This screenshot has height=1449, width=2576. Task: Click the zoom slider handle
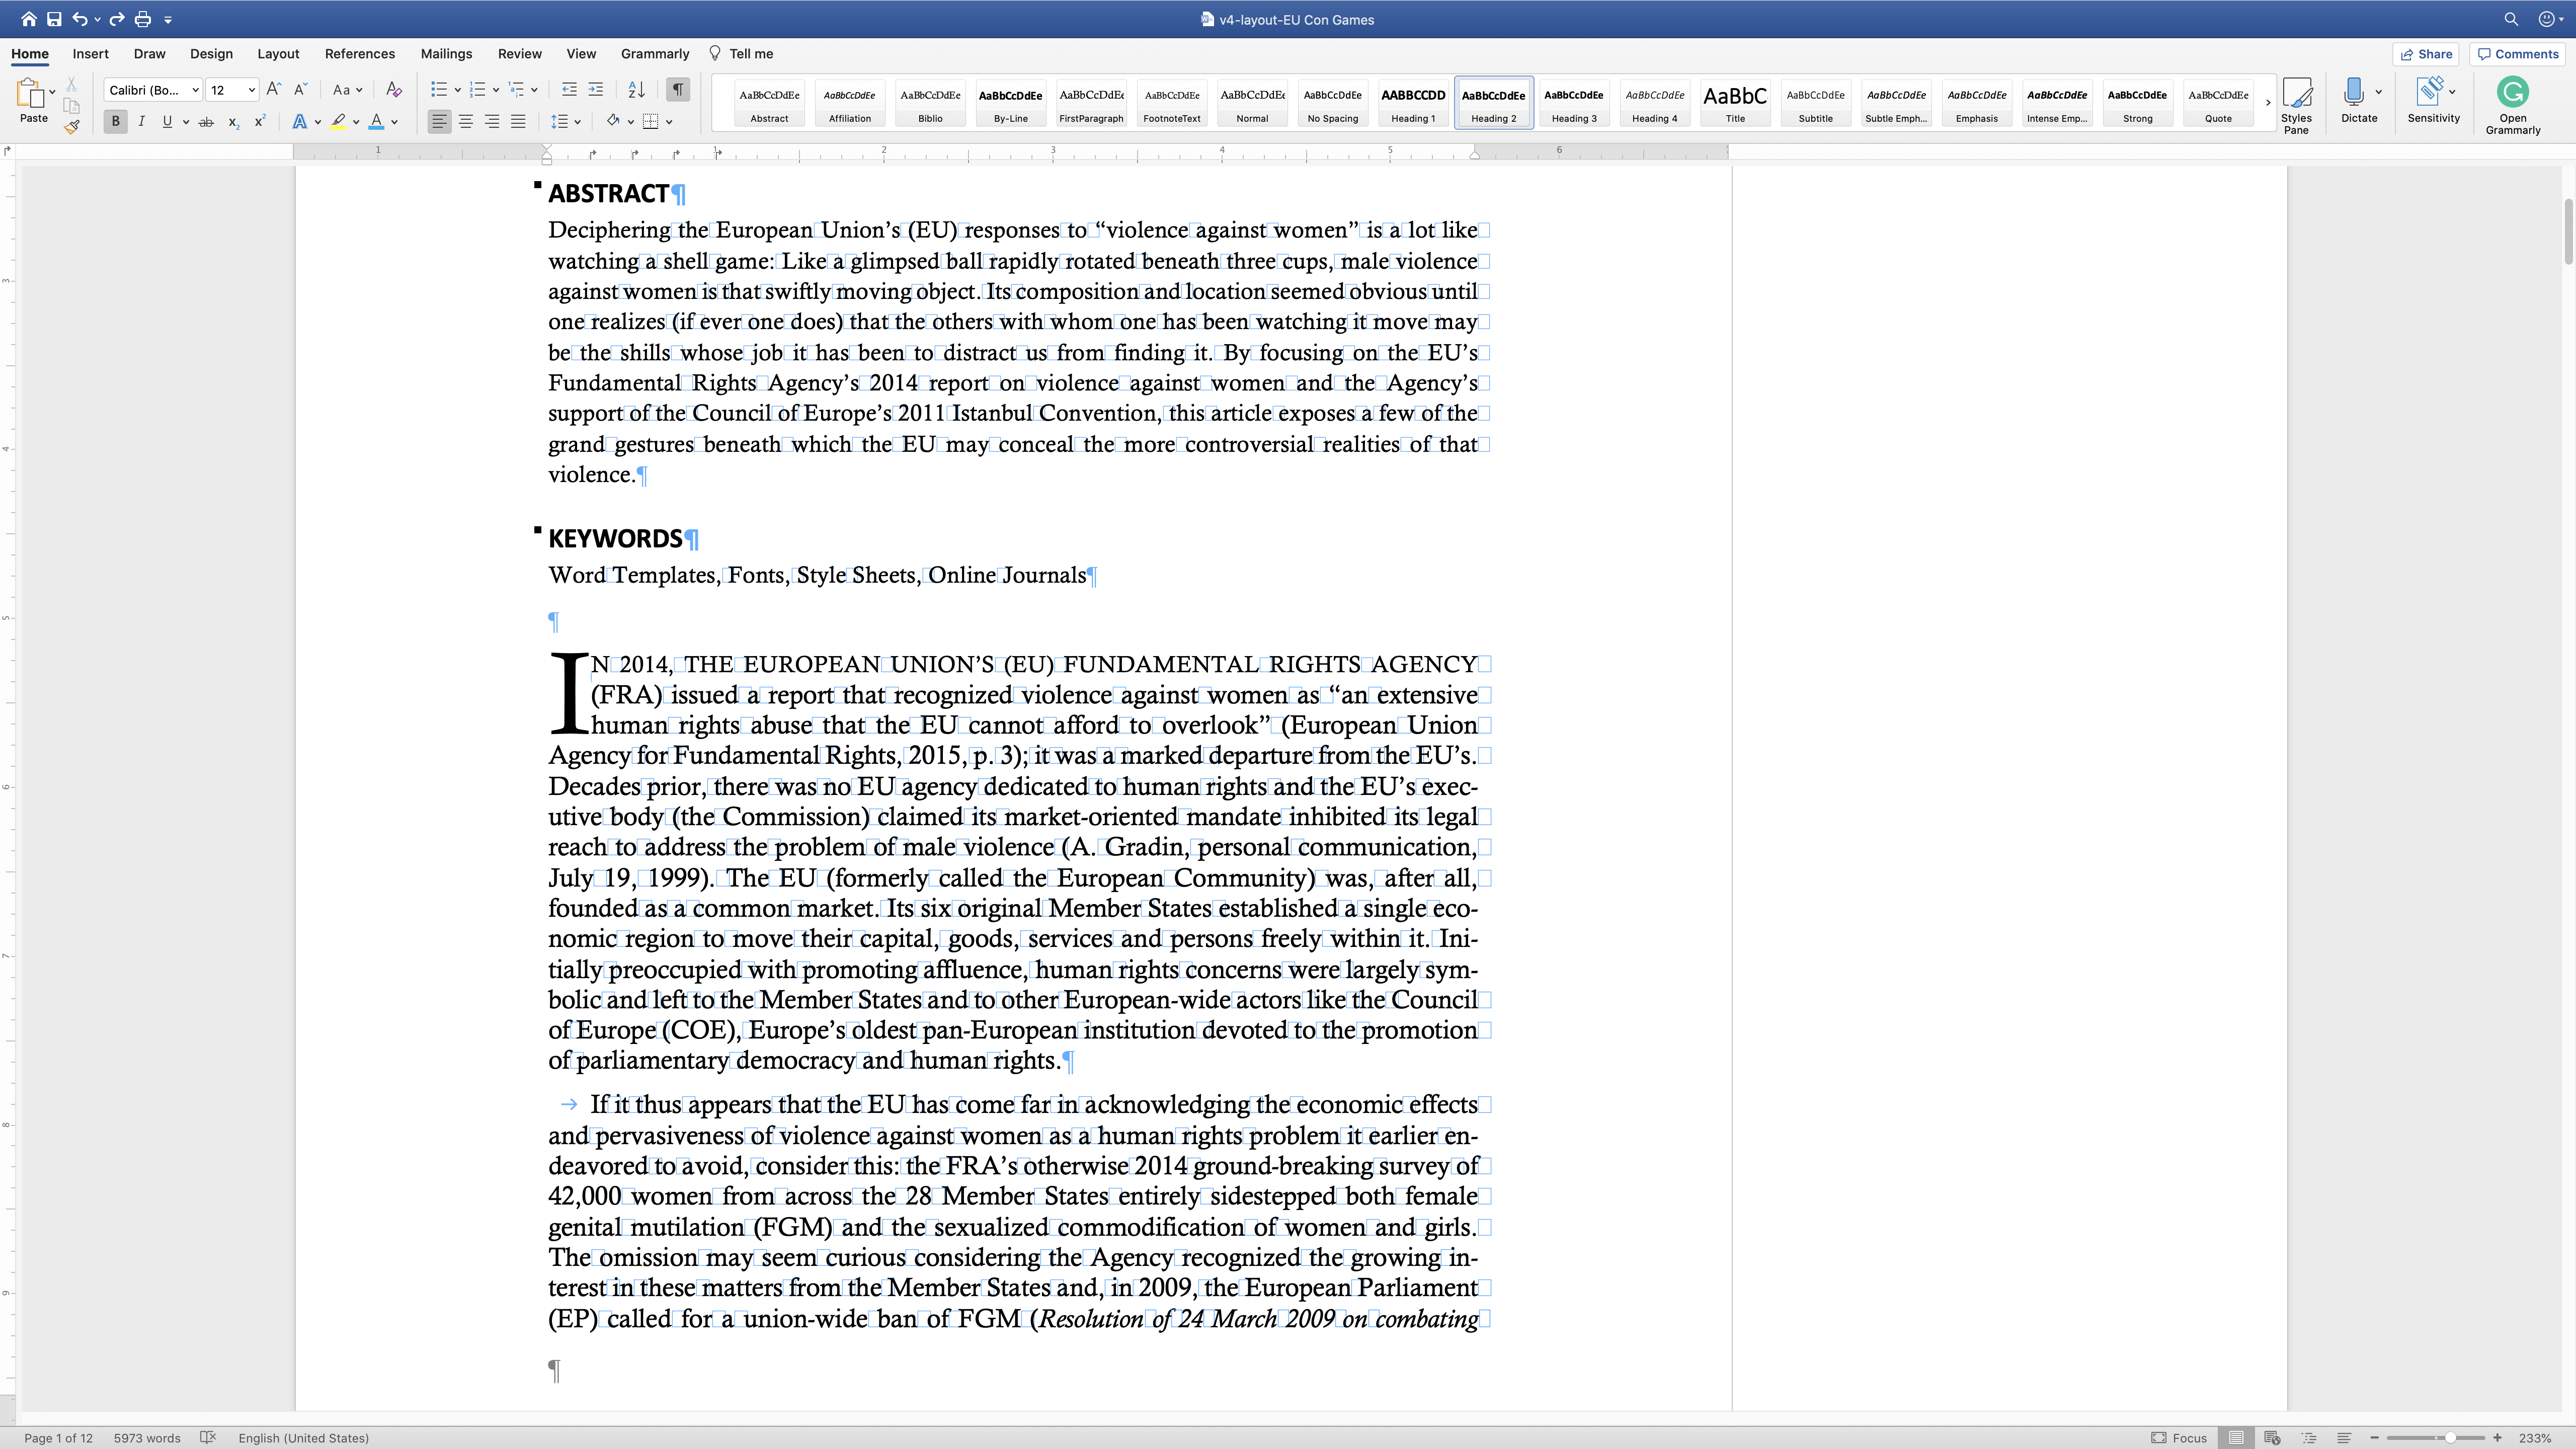pyautogui.click(x=2450, y=1438)
